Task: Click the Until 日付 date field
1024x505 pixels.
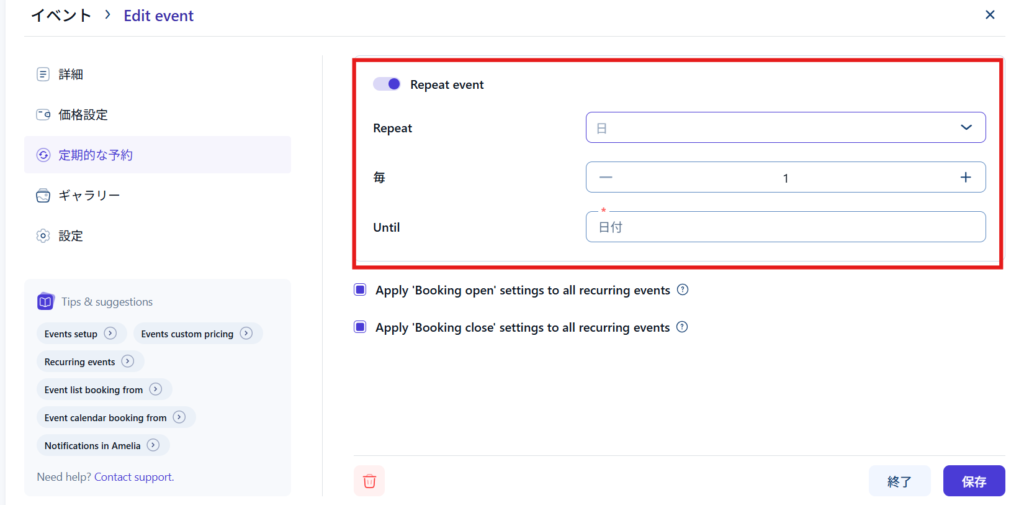Action: point(785,227)
